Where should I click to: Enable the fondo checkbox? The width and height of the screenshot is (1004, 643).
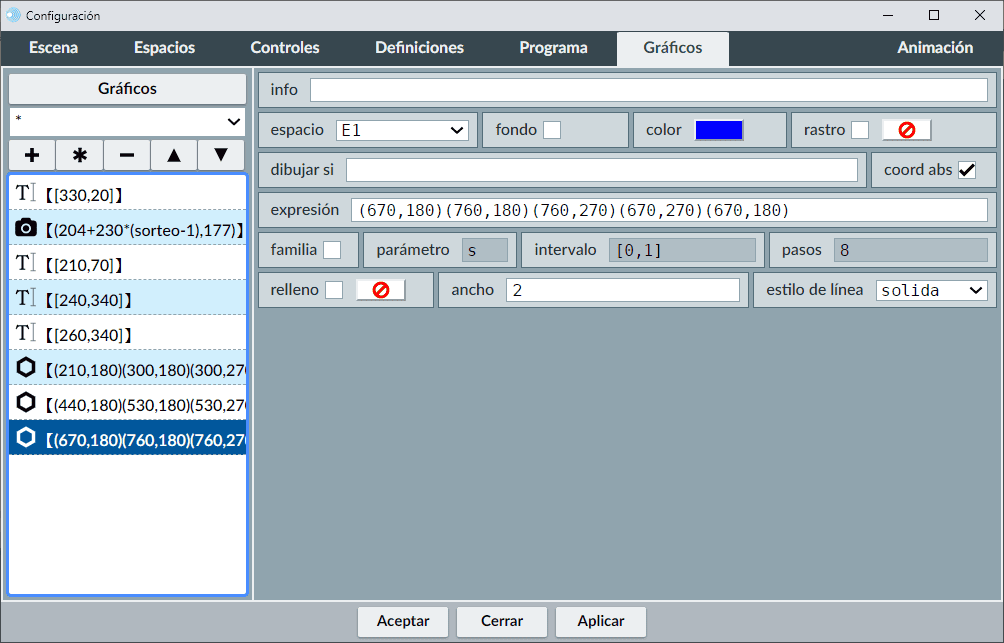pos(552,130)
